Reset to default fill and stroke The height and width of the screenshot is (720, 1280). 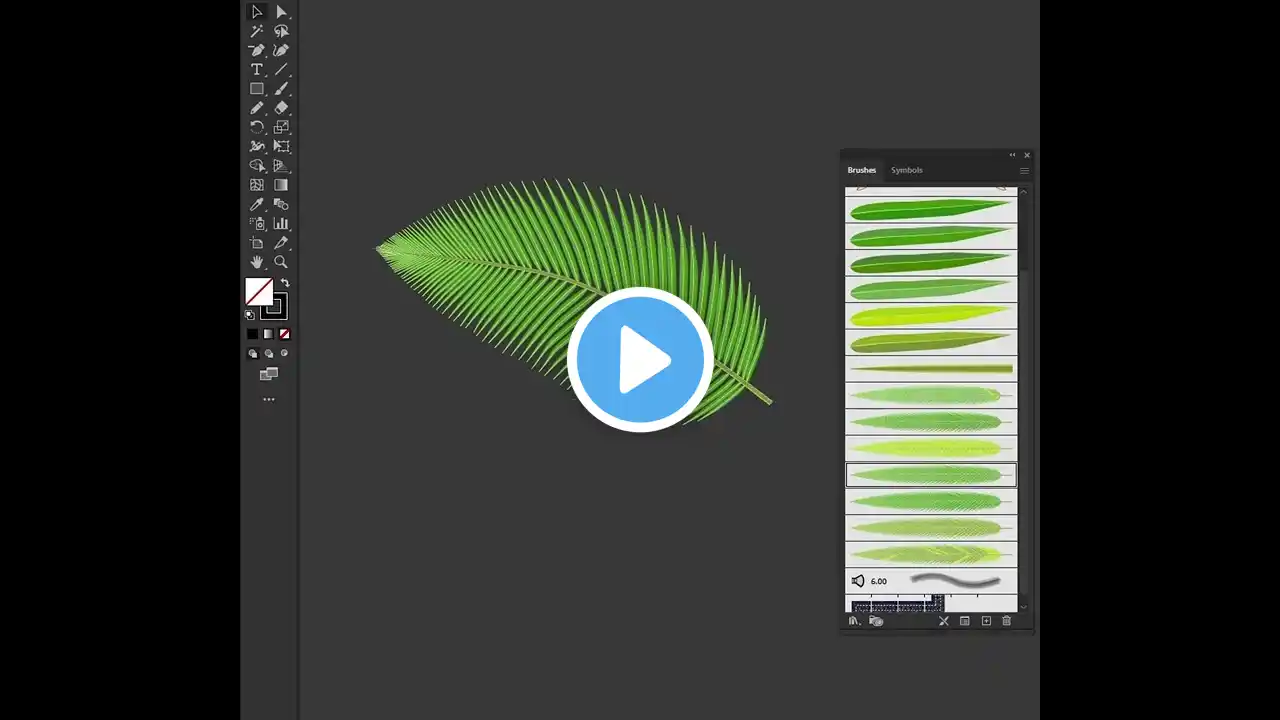(250, 315)
